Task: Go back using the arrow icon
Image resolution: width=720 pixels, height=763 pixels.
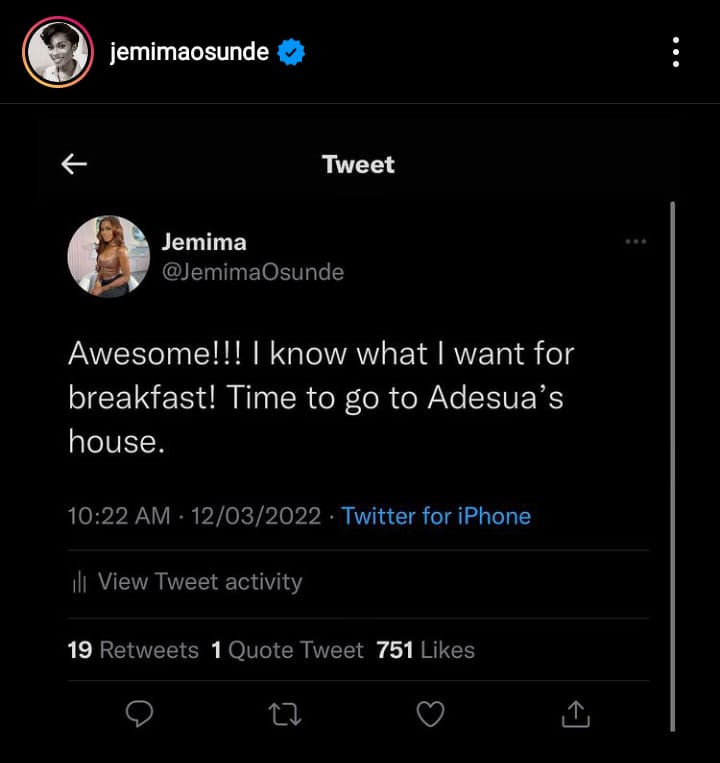Action: click(x=74, y=164)
